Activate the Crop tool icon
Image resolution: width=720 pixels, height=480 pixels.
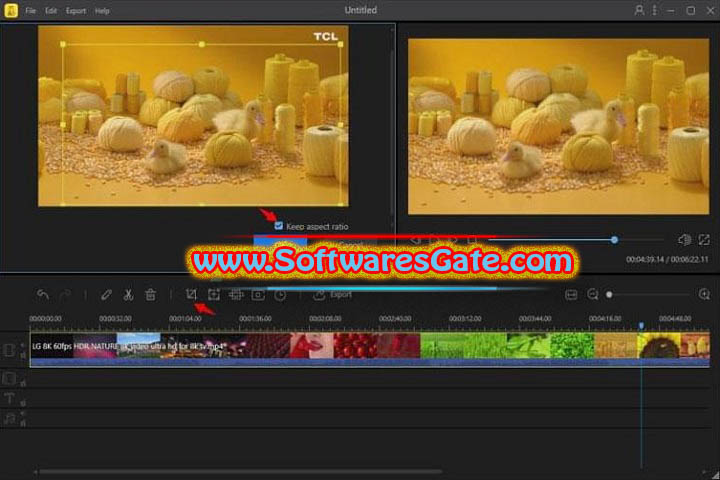tap(191, 294)
